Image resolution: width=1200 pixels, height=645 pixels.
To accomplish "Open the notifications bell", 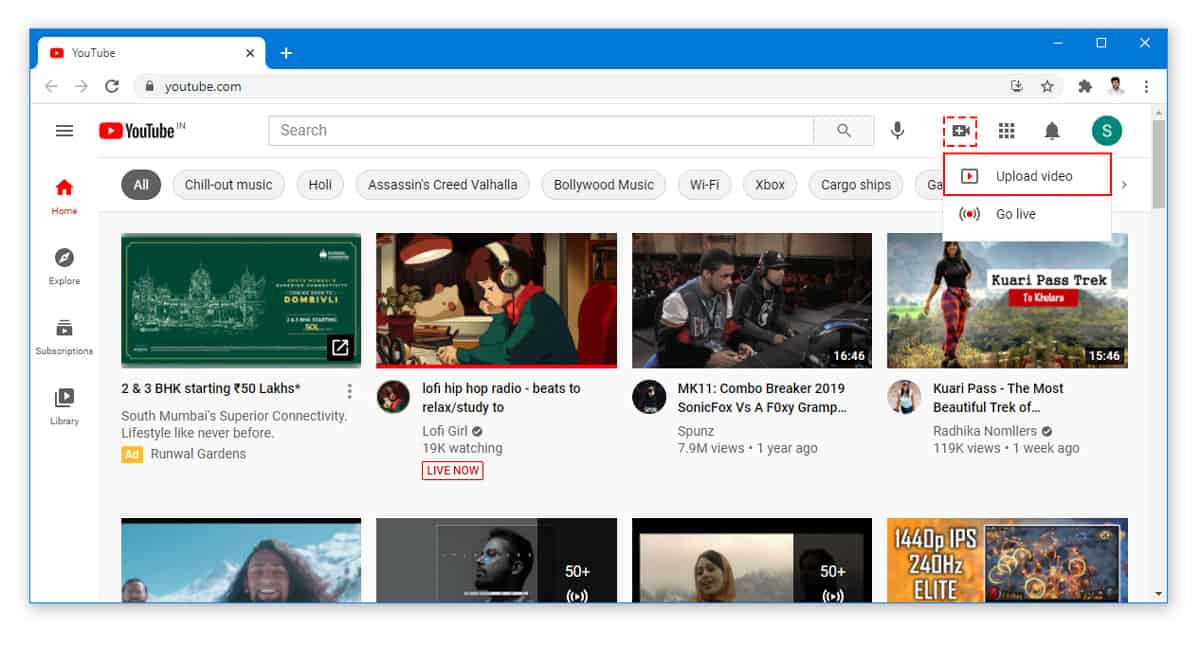I will [1052, 130].
